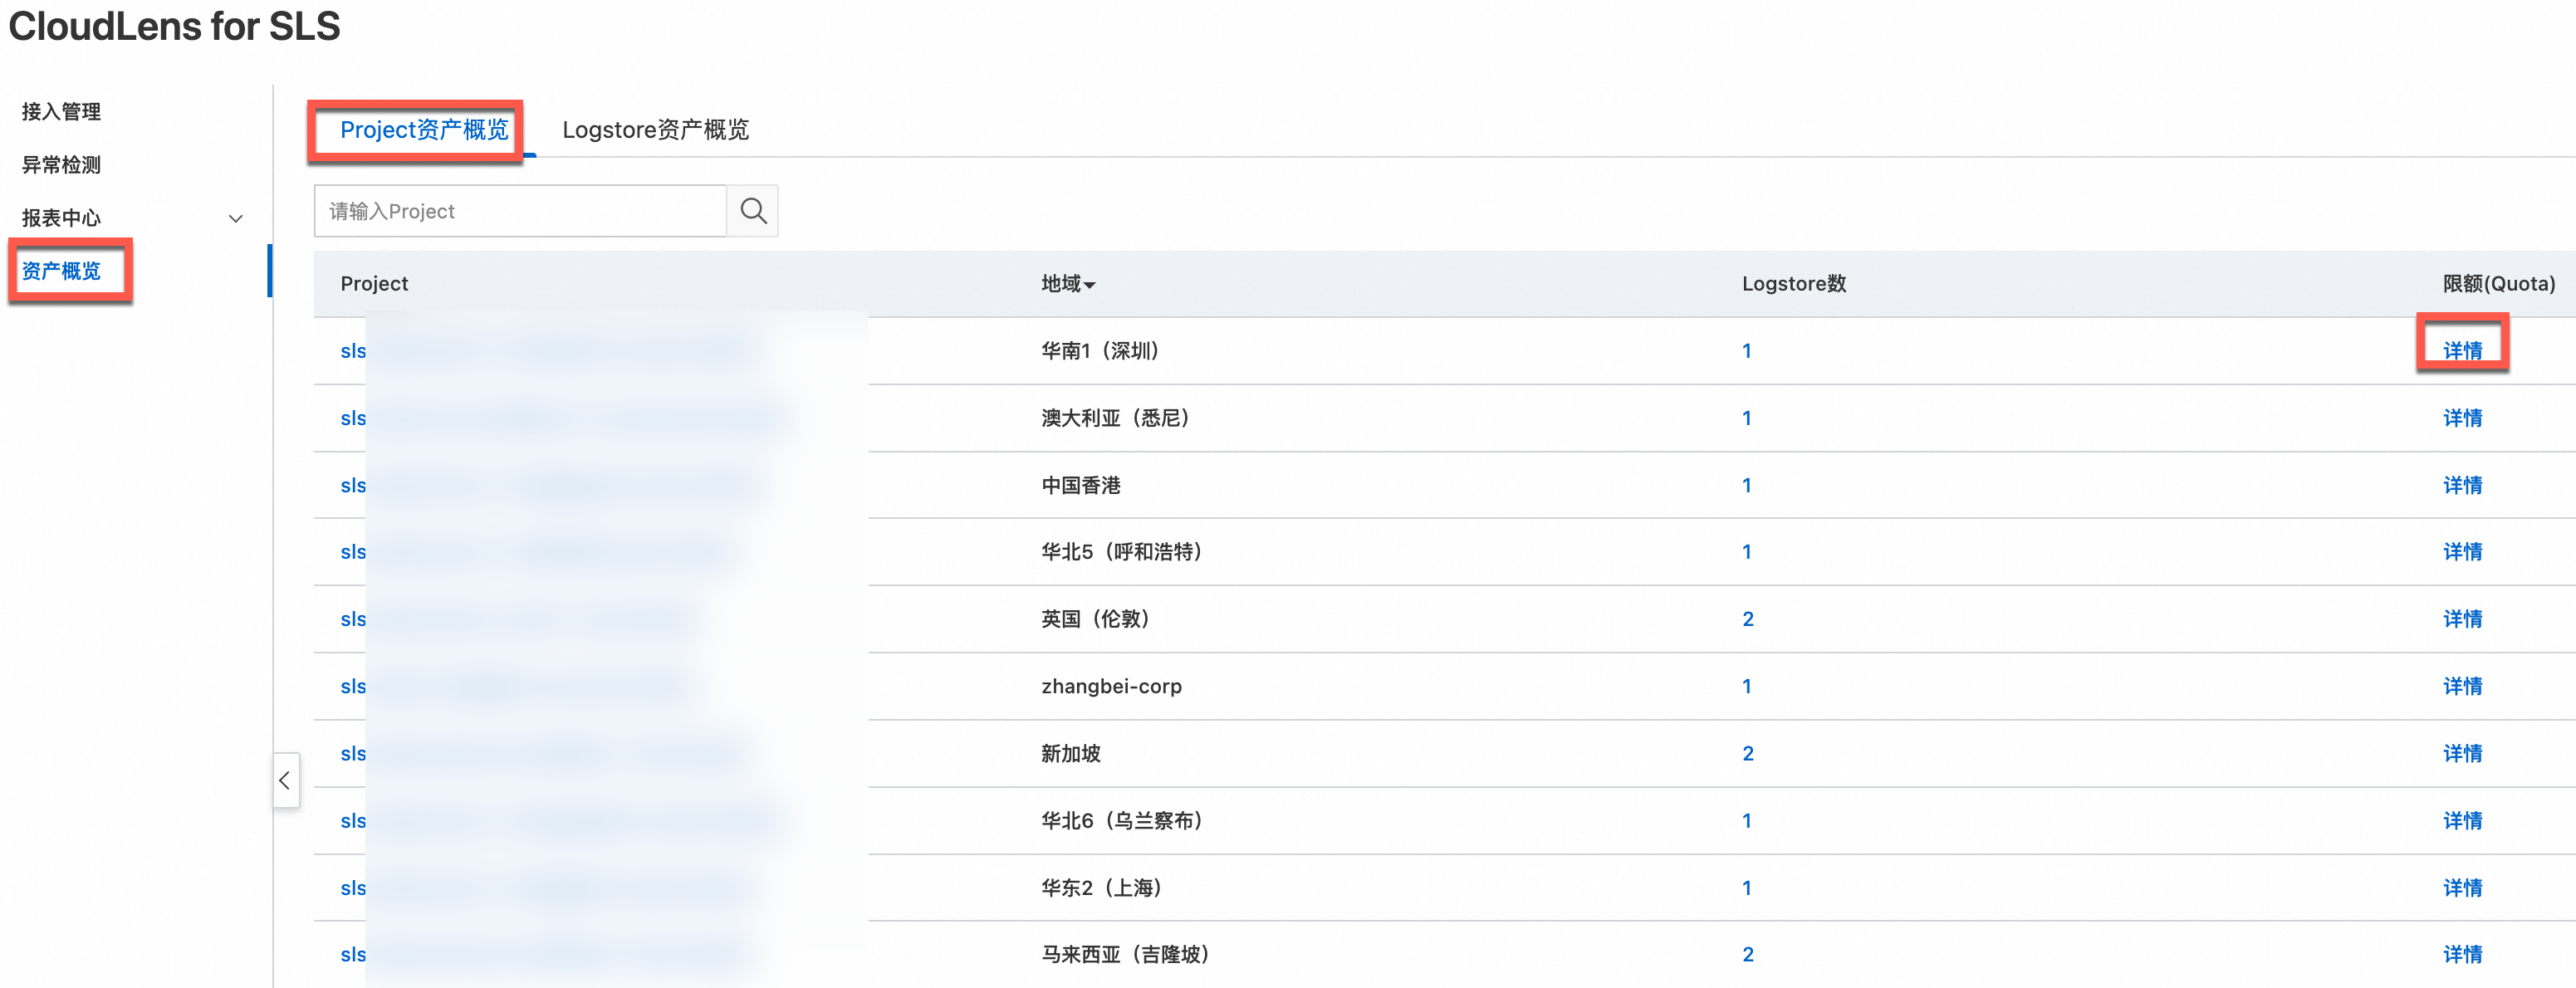Viewport: 2576px width, 988px height.
Task: Open the sls project in 华东2（上海）row
Action: (353, 888)
